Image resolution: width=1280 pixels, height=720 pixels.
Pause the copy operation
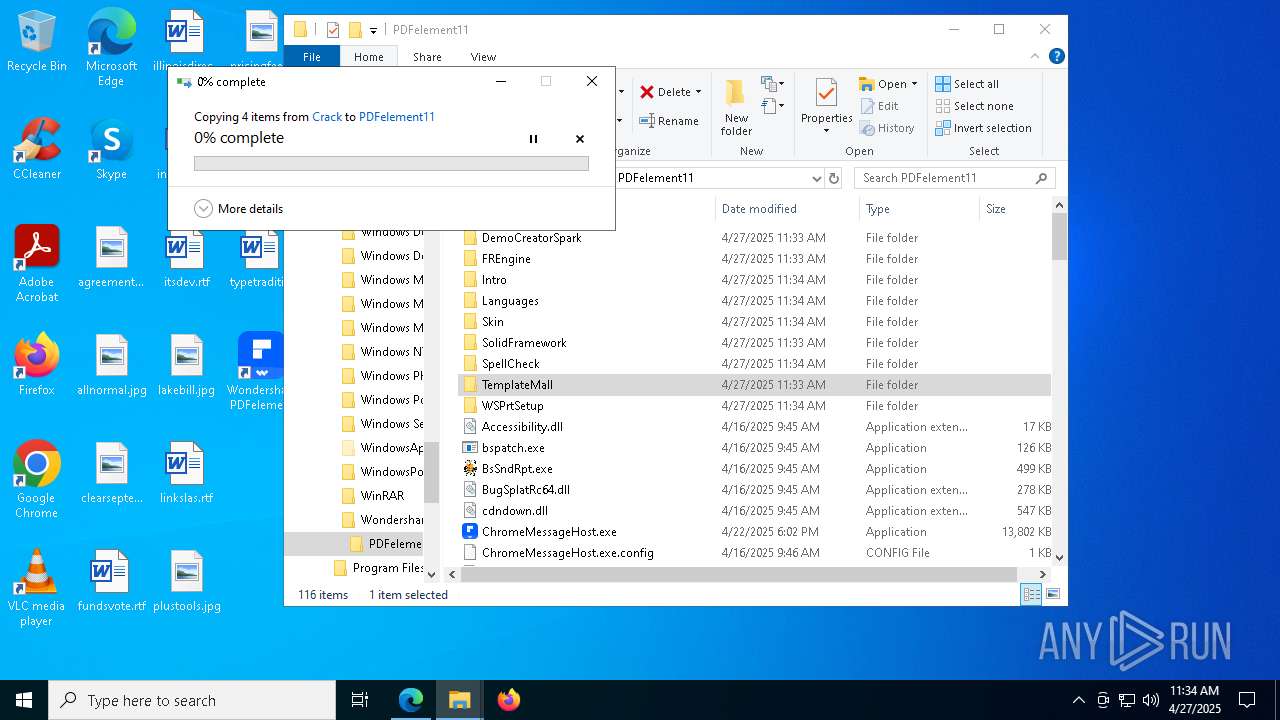(533, 139)
